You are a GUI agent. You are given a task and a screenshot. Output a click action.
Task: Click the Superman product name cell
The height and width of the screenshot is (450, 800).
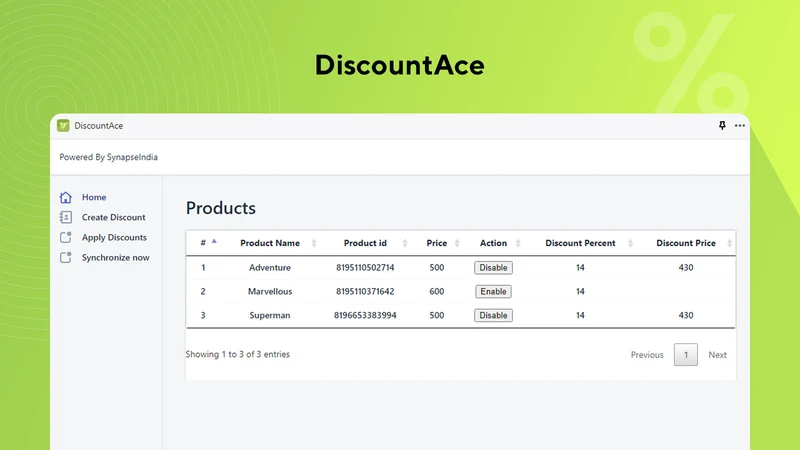pos(270,315)
